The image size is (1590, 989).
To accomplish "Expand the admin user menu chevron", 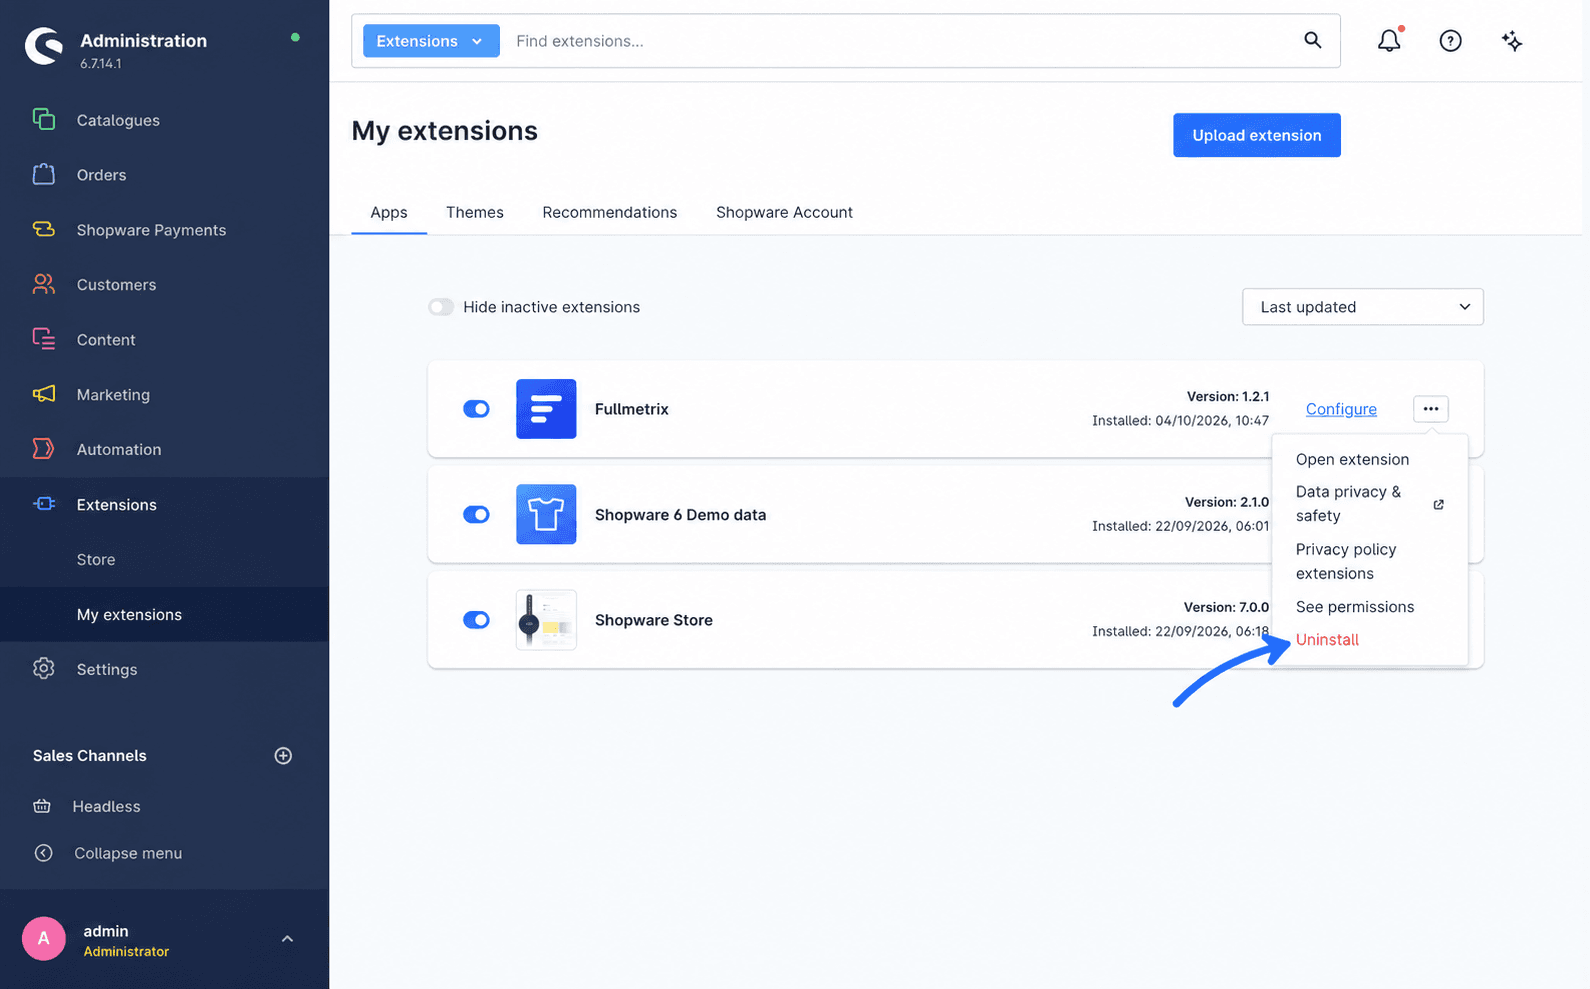I will pyautogui.click(x=287, y=939).
